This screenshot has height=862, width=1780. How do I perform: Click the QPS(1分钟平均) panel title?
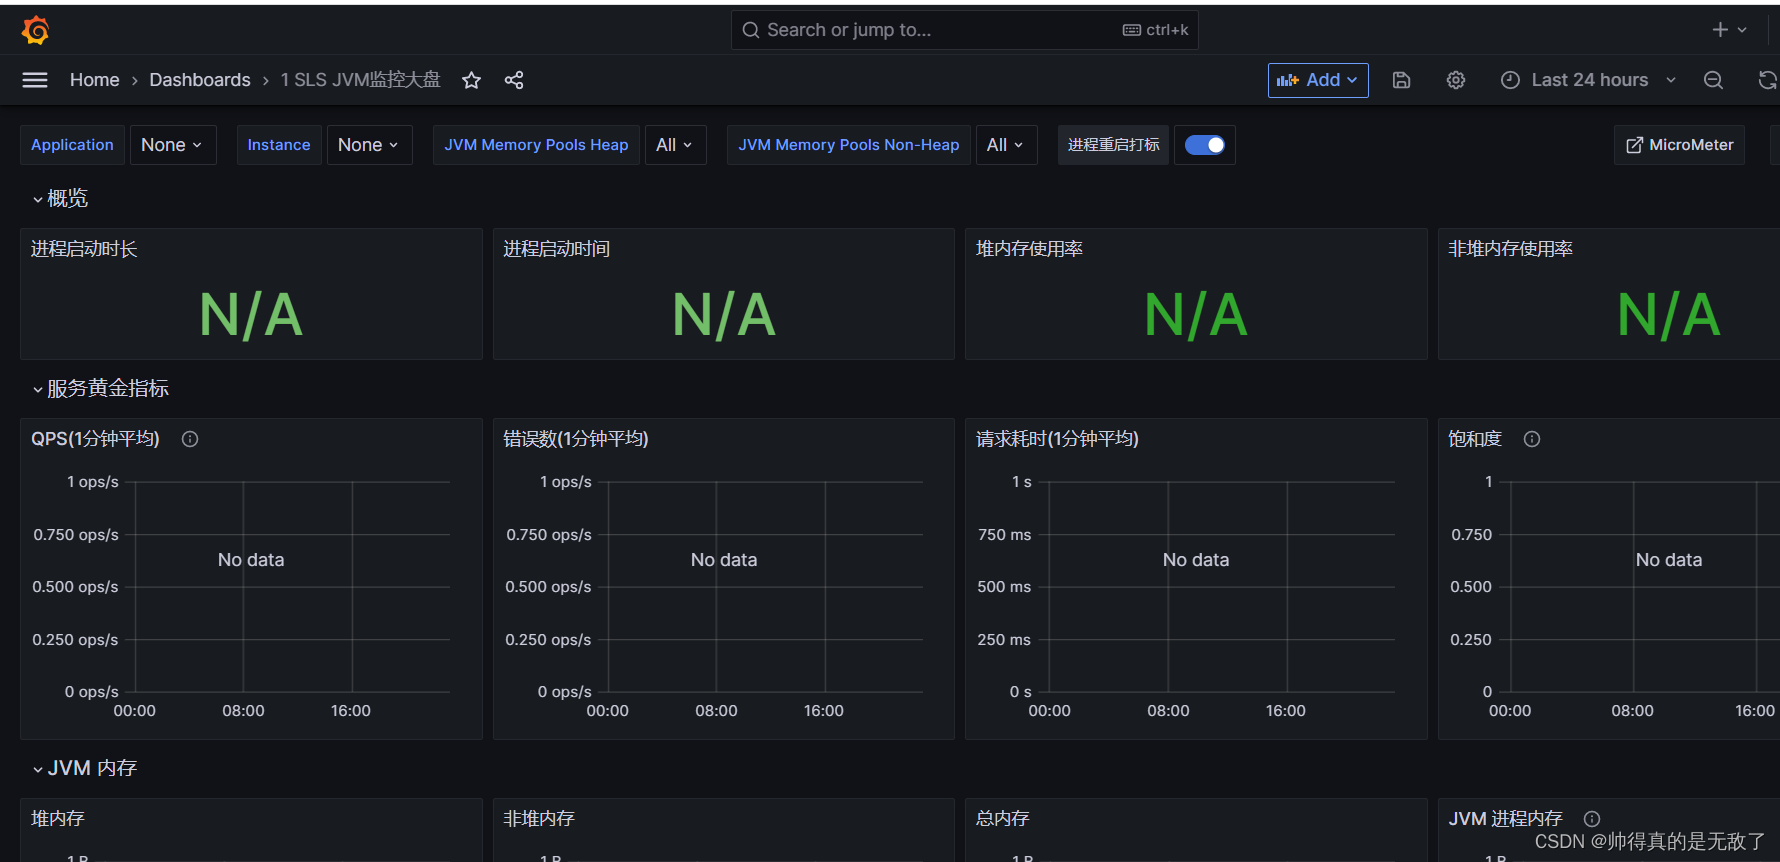coord(95,439)
